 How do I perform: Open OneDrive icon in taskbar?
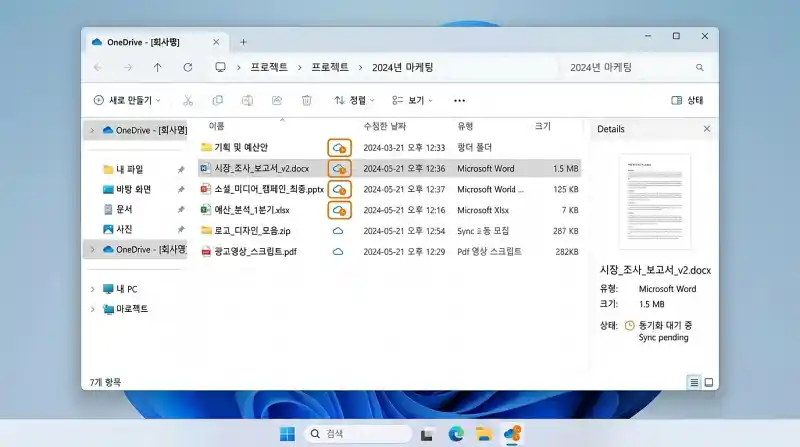point(512,434)
